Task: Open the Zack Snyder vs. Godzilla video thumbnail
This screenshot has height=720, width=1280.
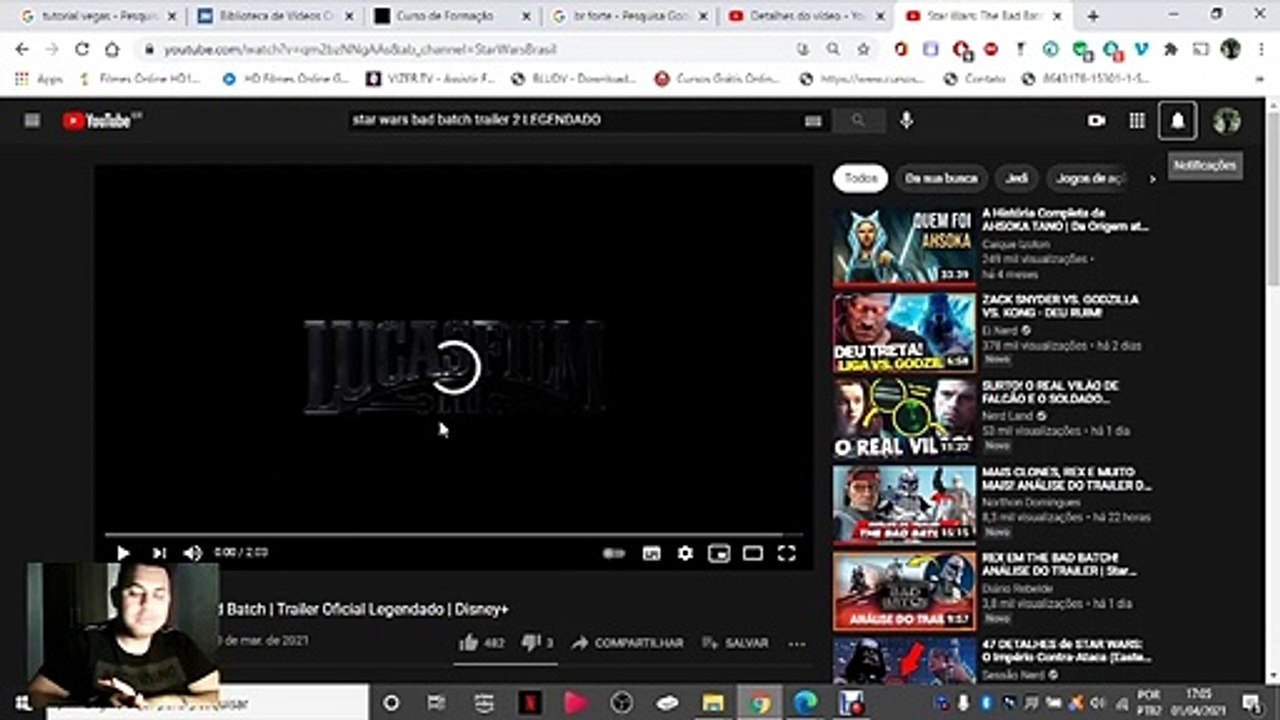Action: [x=904, y=333]
